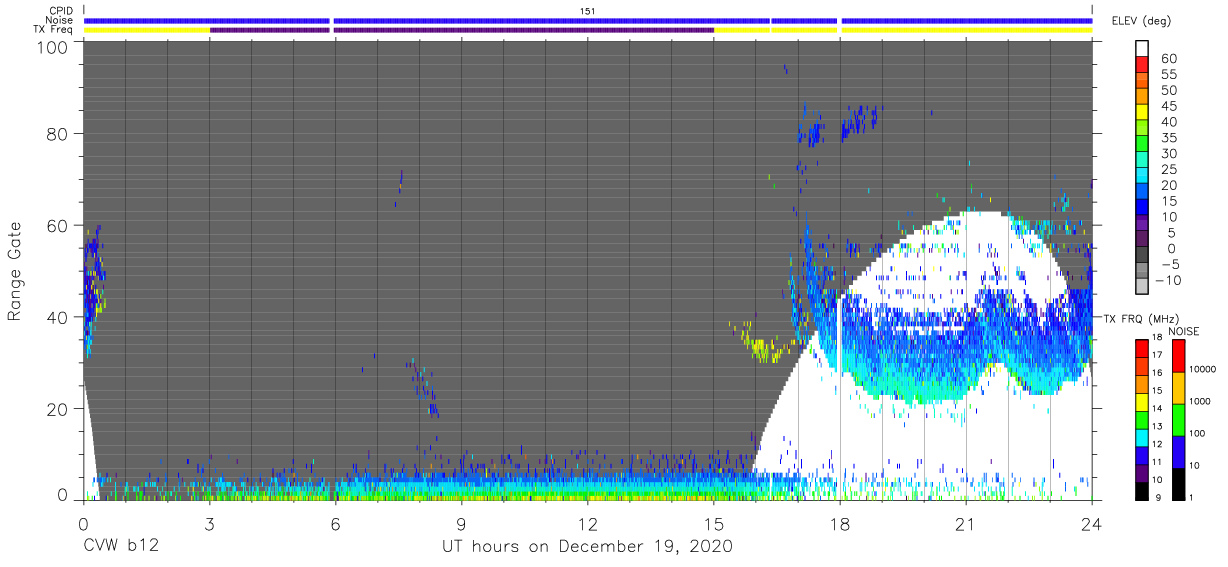The image size is (1228, 567).
Task: Click the NOISE legend title
Action: point(1183,331)
